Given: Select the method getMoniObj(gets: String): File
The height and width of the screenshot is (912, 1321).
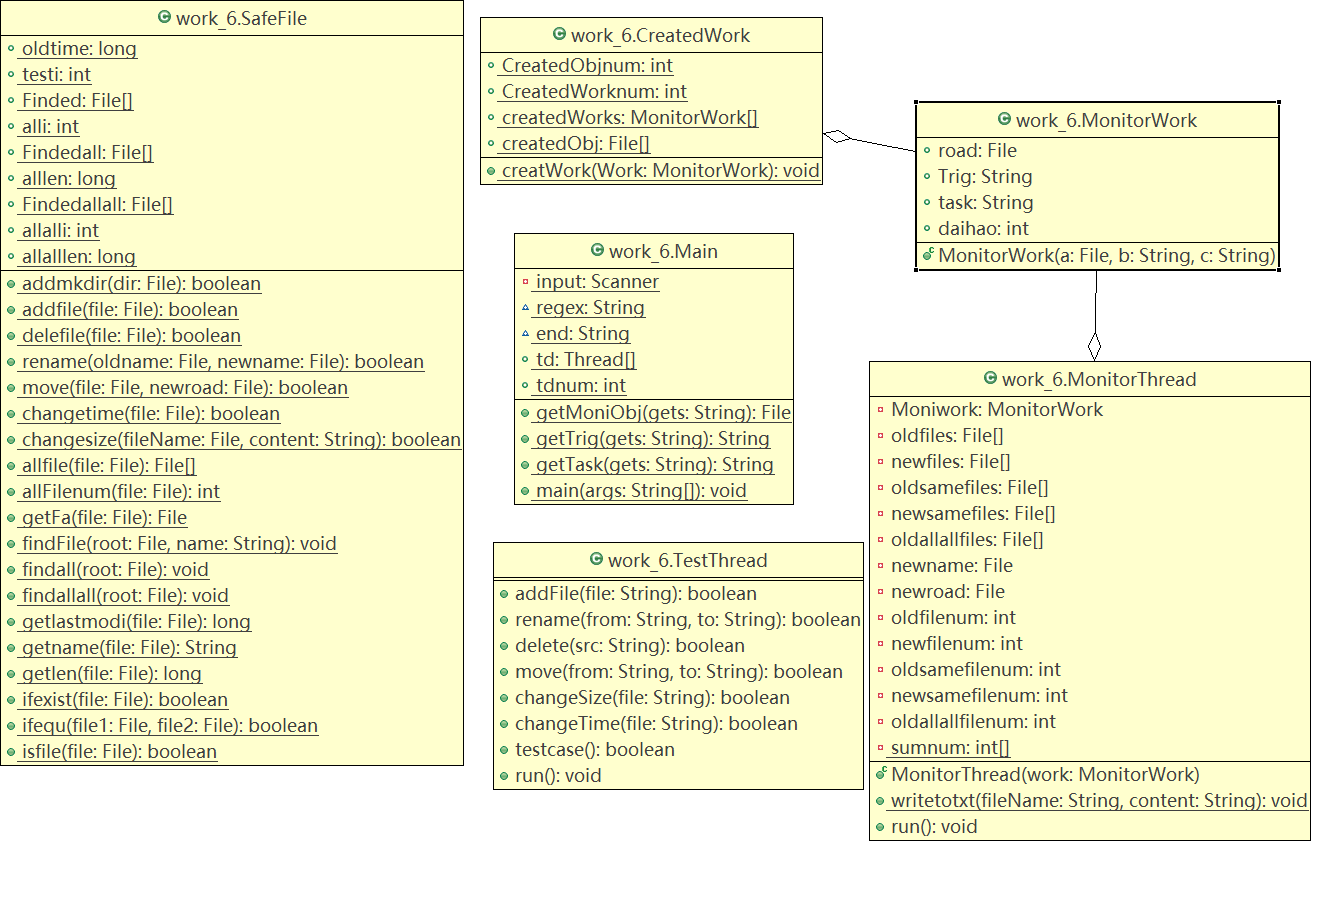Looking at the screenshot, I should [x=663, y=412].
